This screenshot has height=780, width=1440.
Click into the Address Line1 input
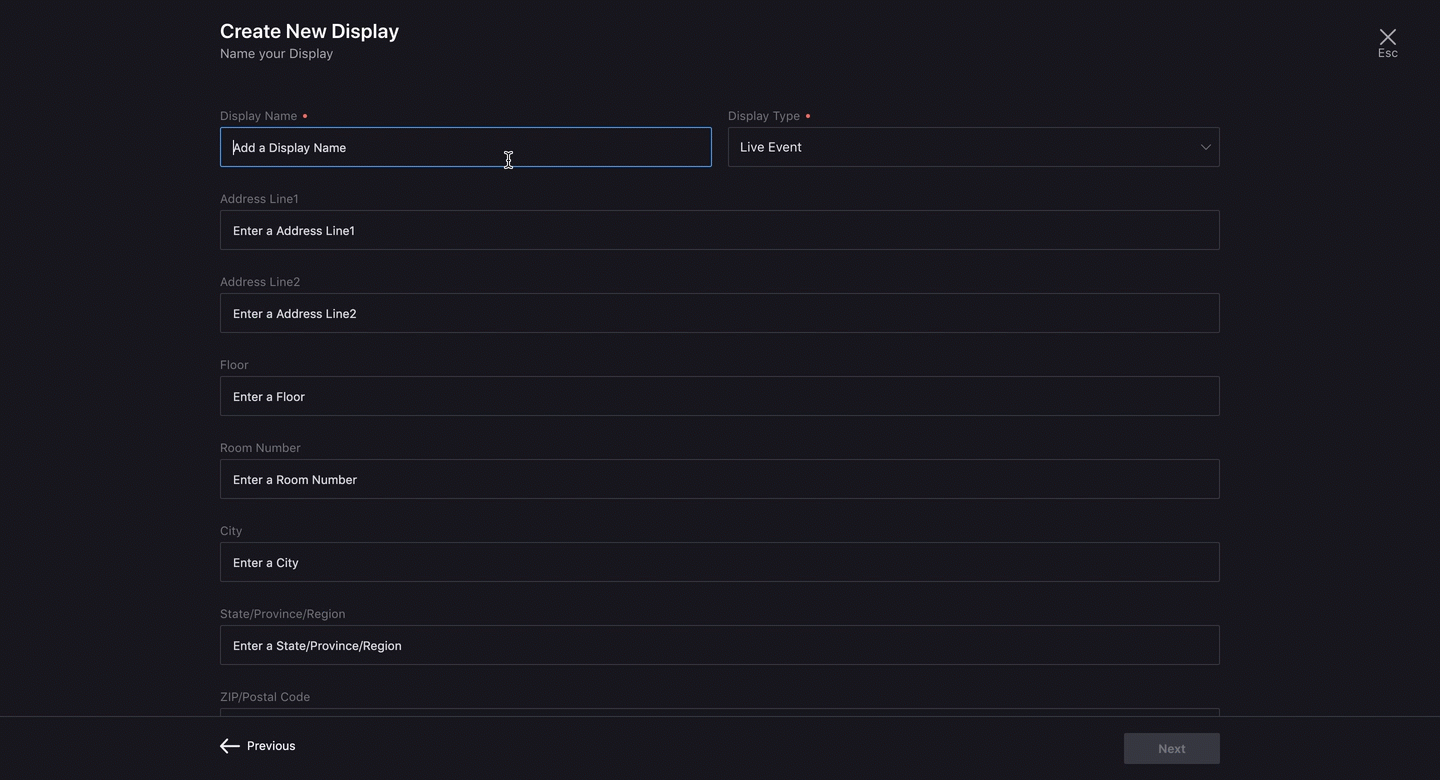point(719,230)
